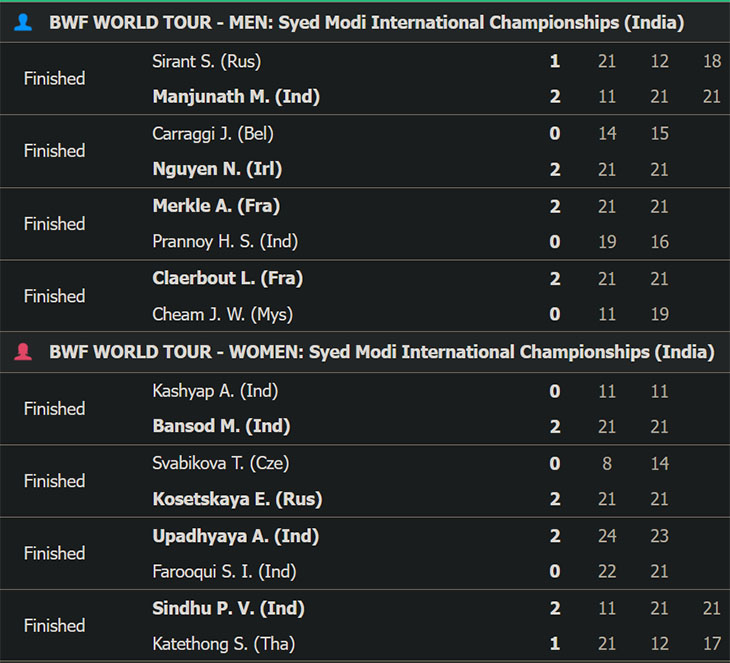Image resolution: width=730 pixels, height=663 pixels.
Task: Select player Sirant S. (Rus)
Action: pos(207,61)
